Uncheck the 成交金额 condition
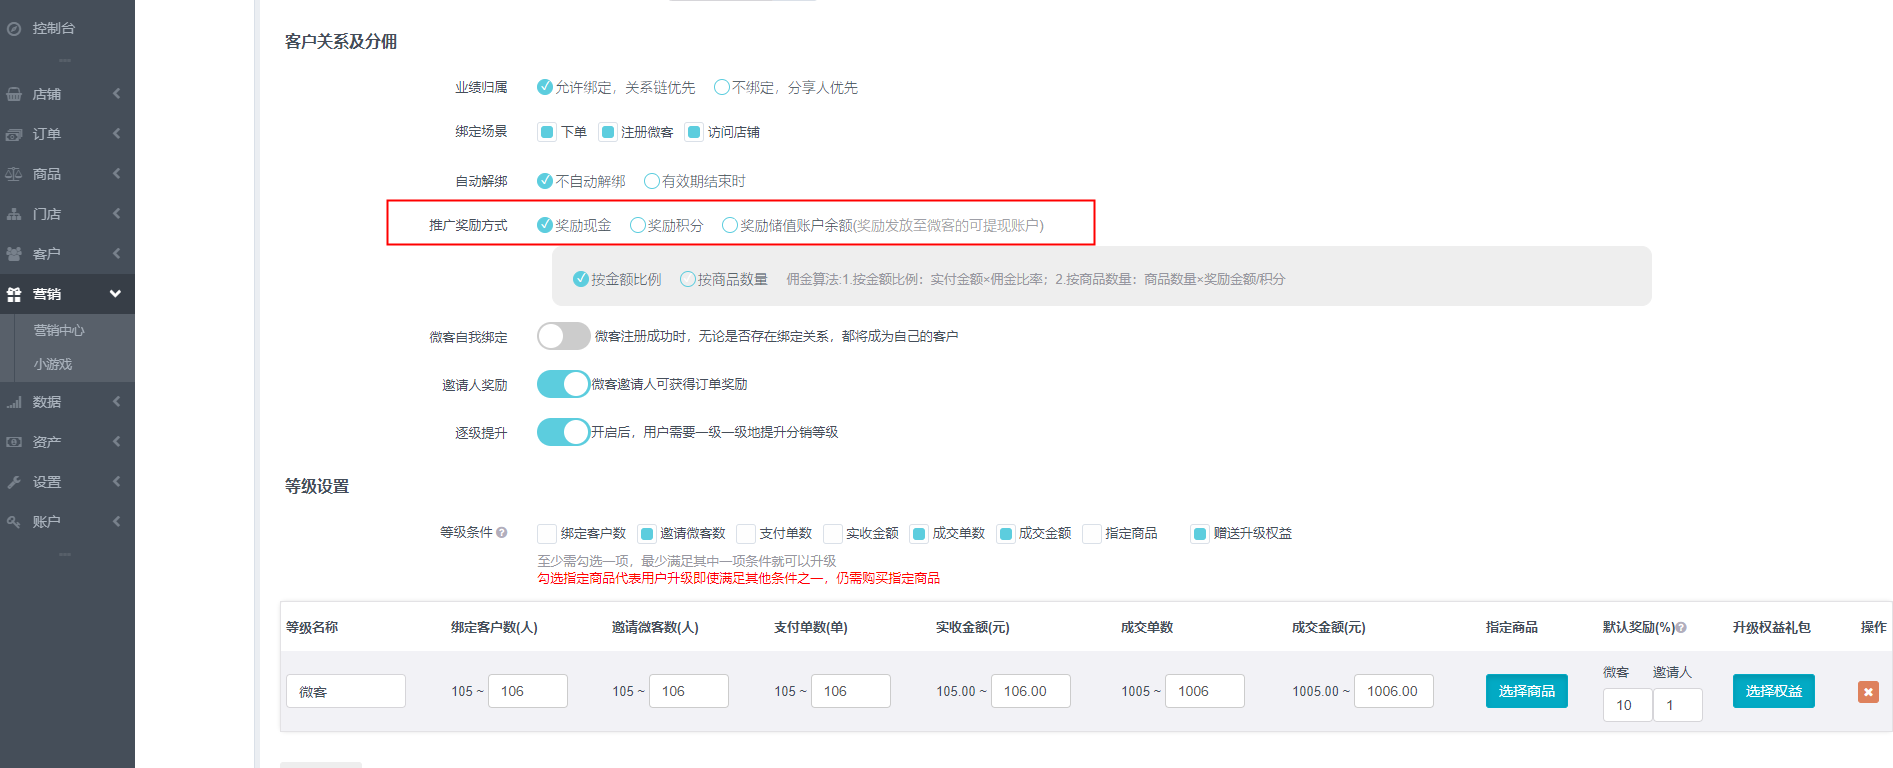 coord(1006,534)
